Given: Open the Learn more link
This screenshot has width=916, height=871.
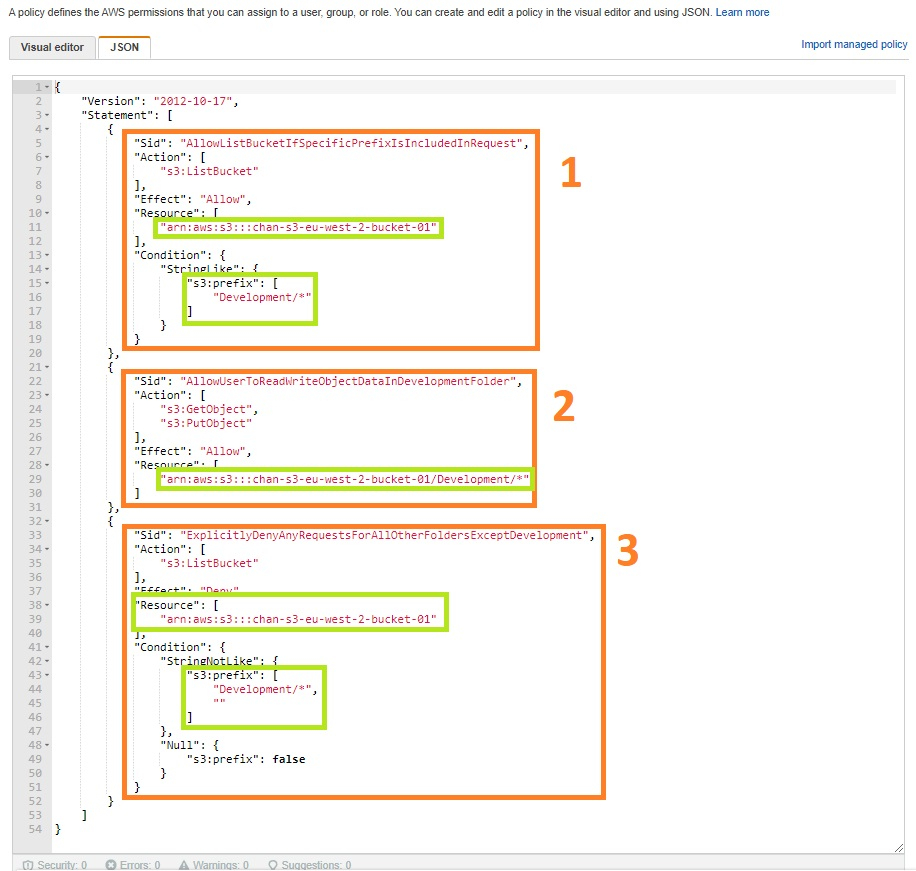Looking at the screenshot, I should [x=742, y=12].
